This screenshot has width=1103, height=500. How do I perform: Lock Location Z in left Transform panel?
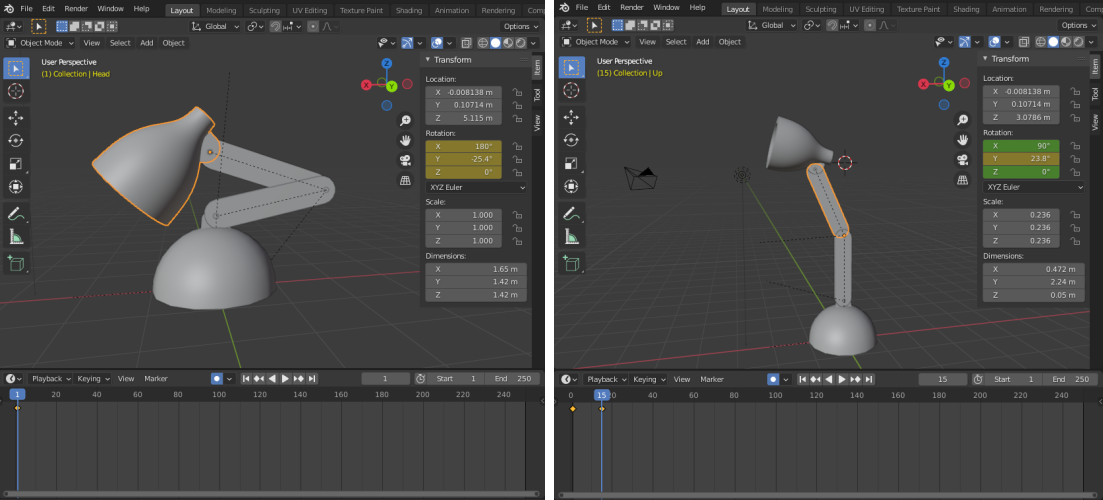(x=516, y=118)
